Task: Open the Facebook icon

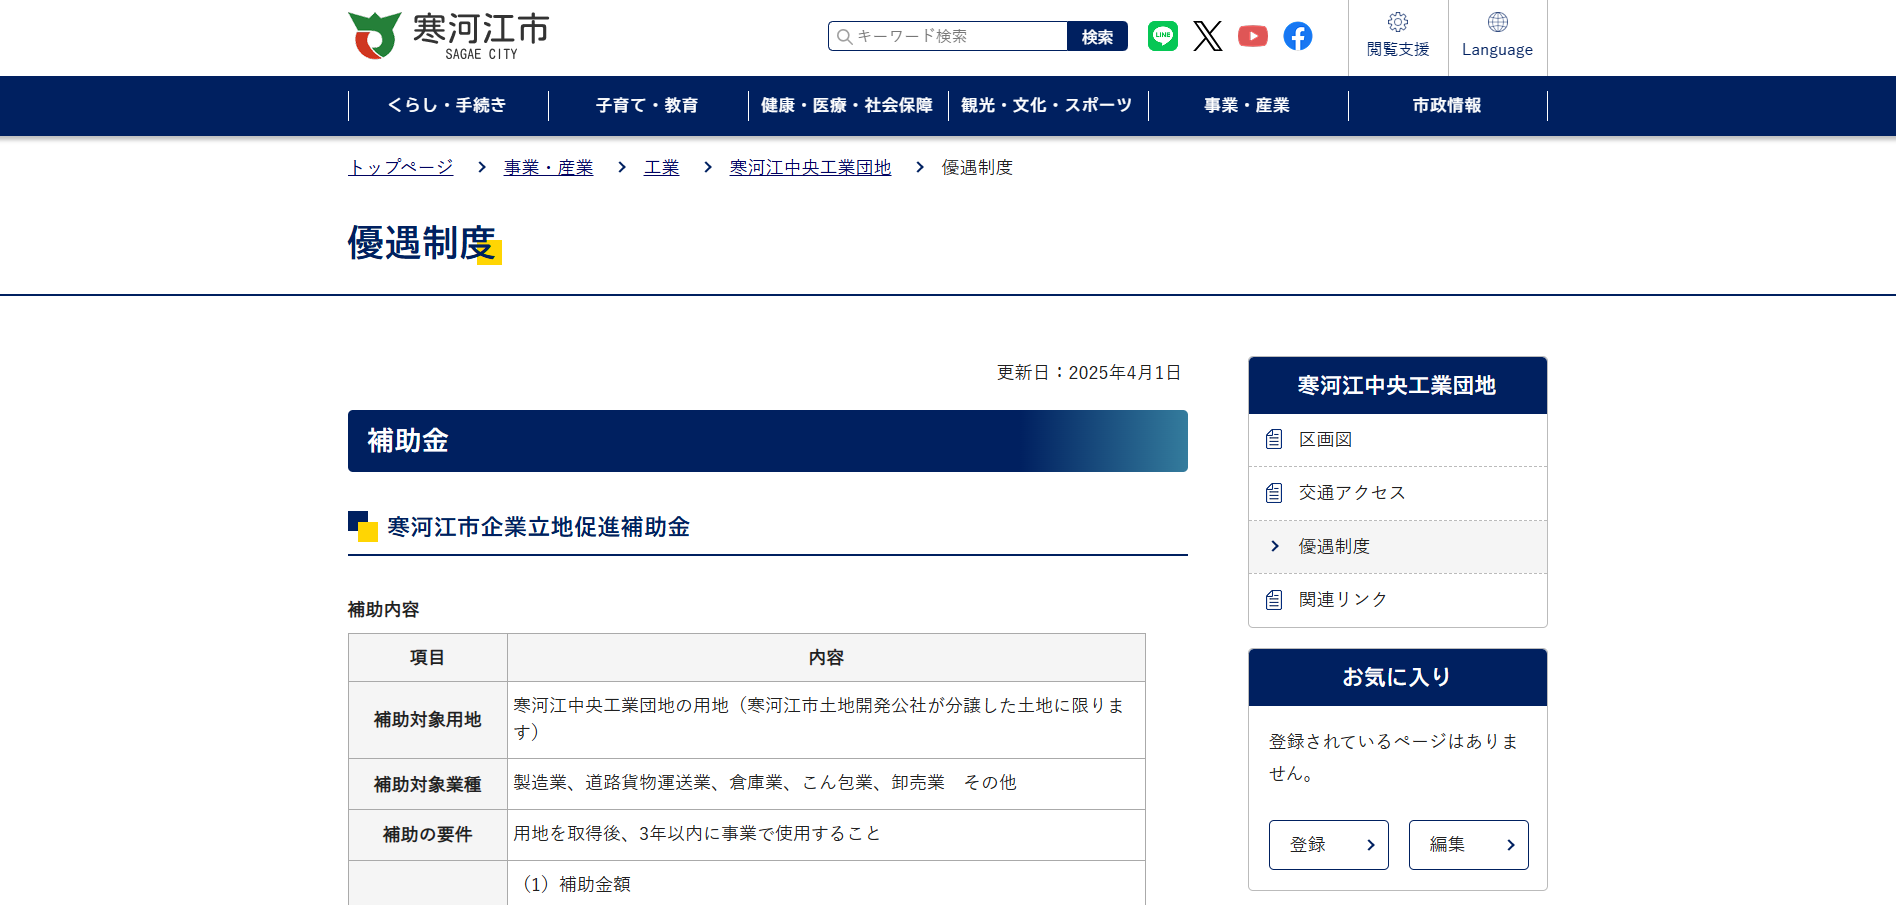Action: 1298,36
